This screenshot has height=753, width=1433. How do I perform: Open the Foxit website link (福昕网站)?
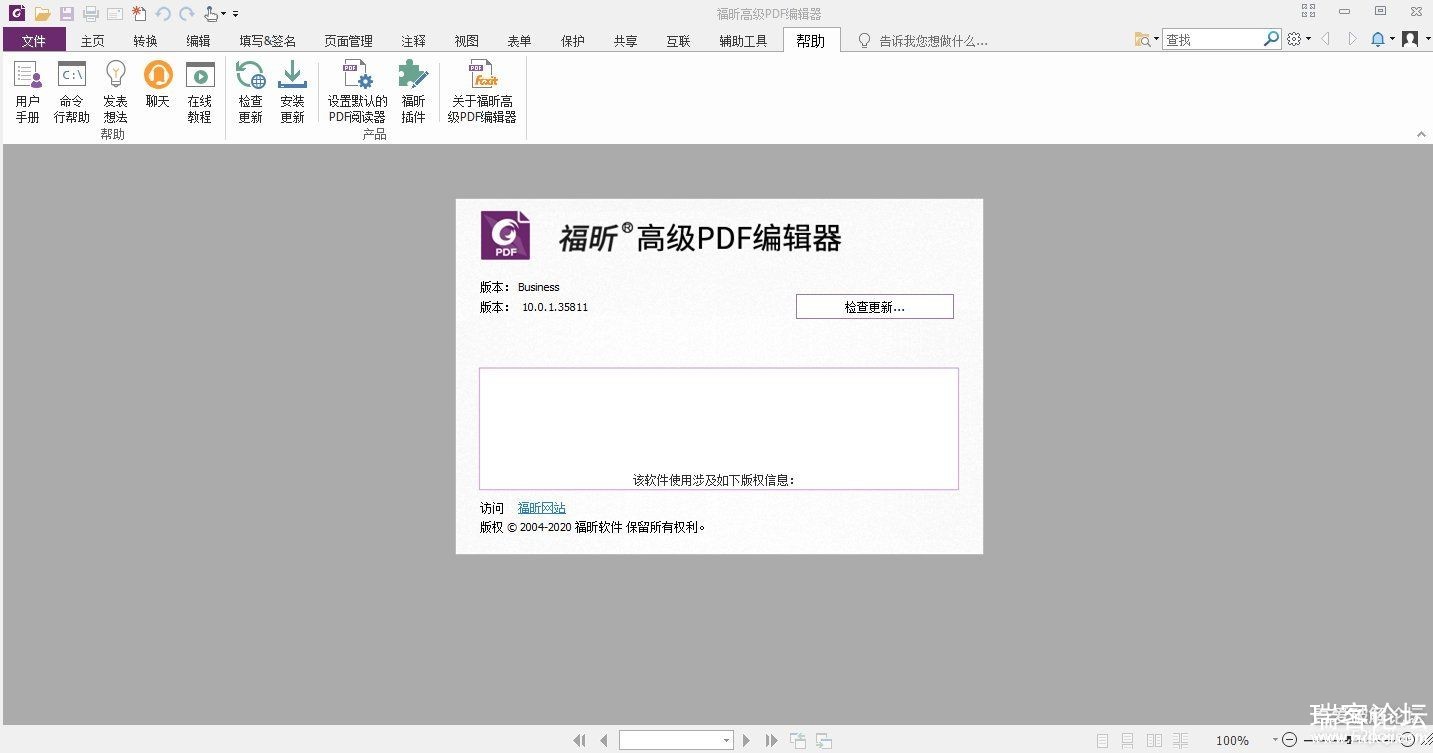541,508
